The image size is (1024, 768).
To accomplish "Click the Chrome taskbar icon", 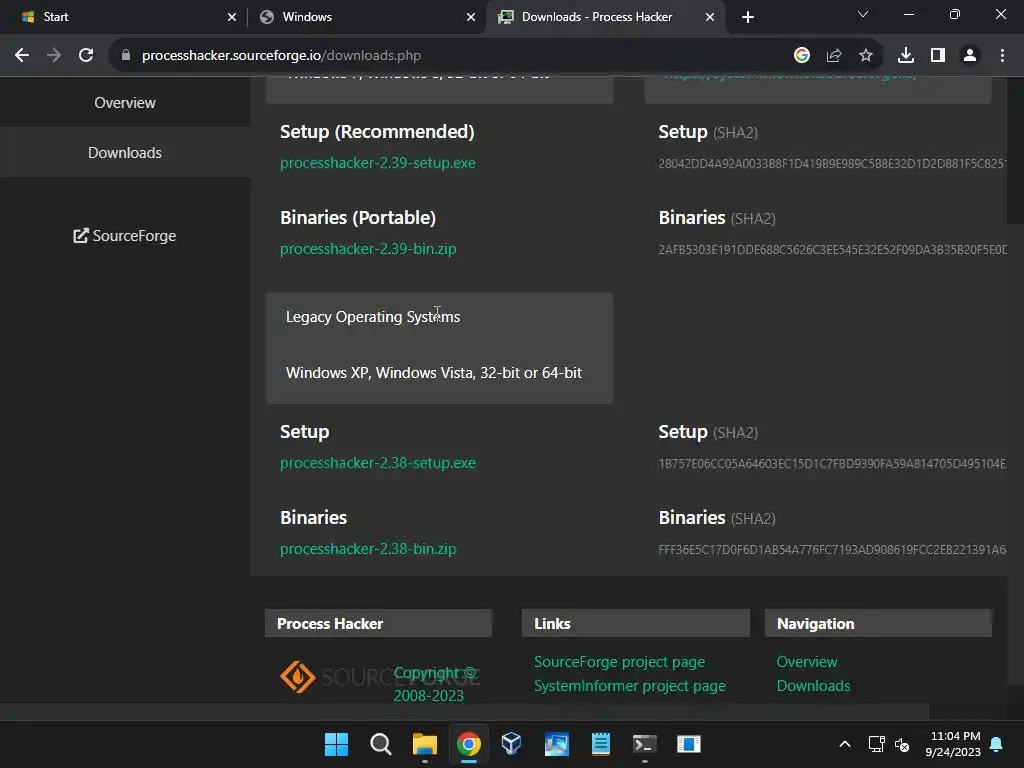I will (x=468, y=744).
